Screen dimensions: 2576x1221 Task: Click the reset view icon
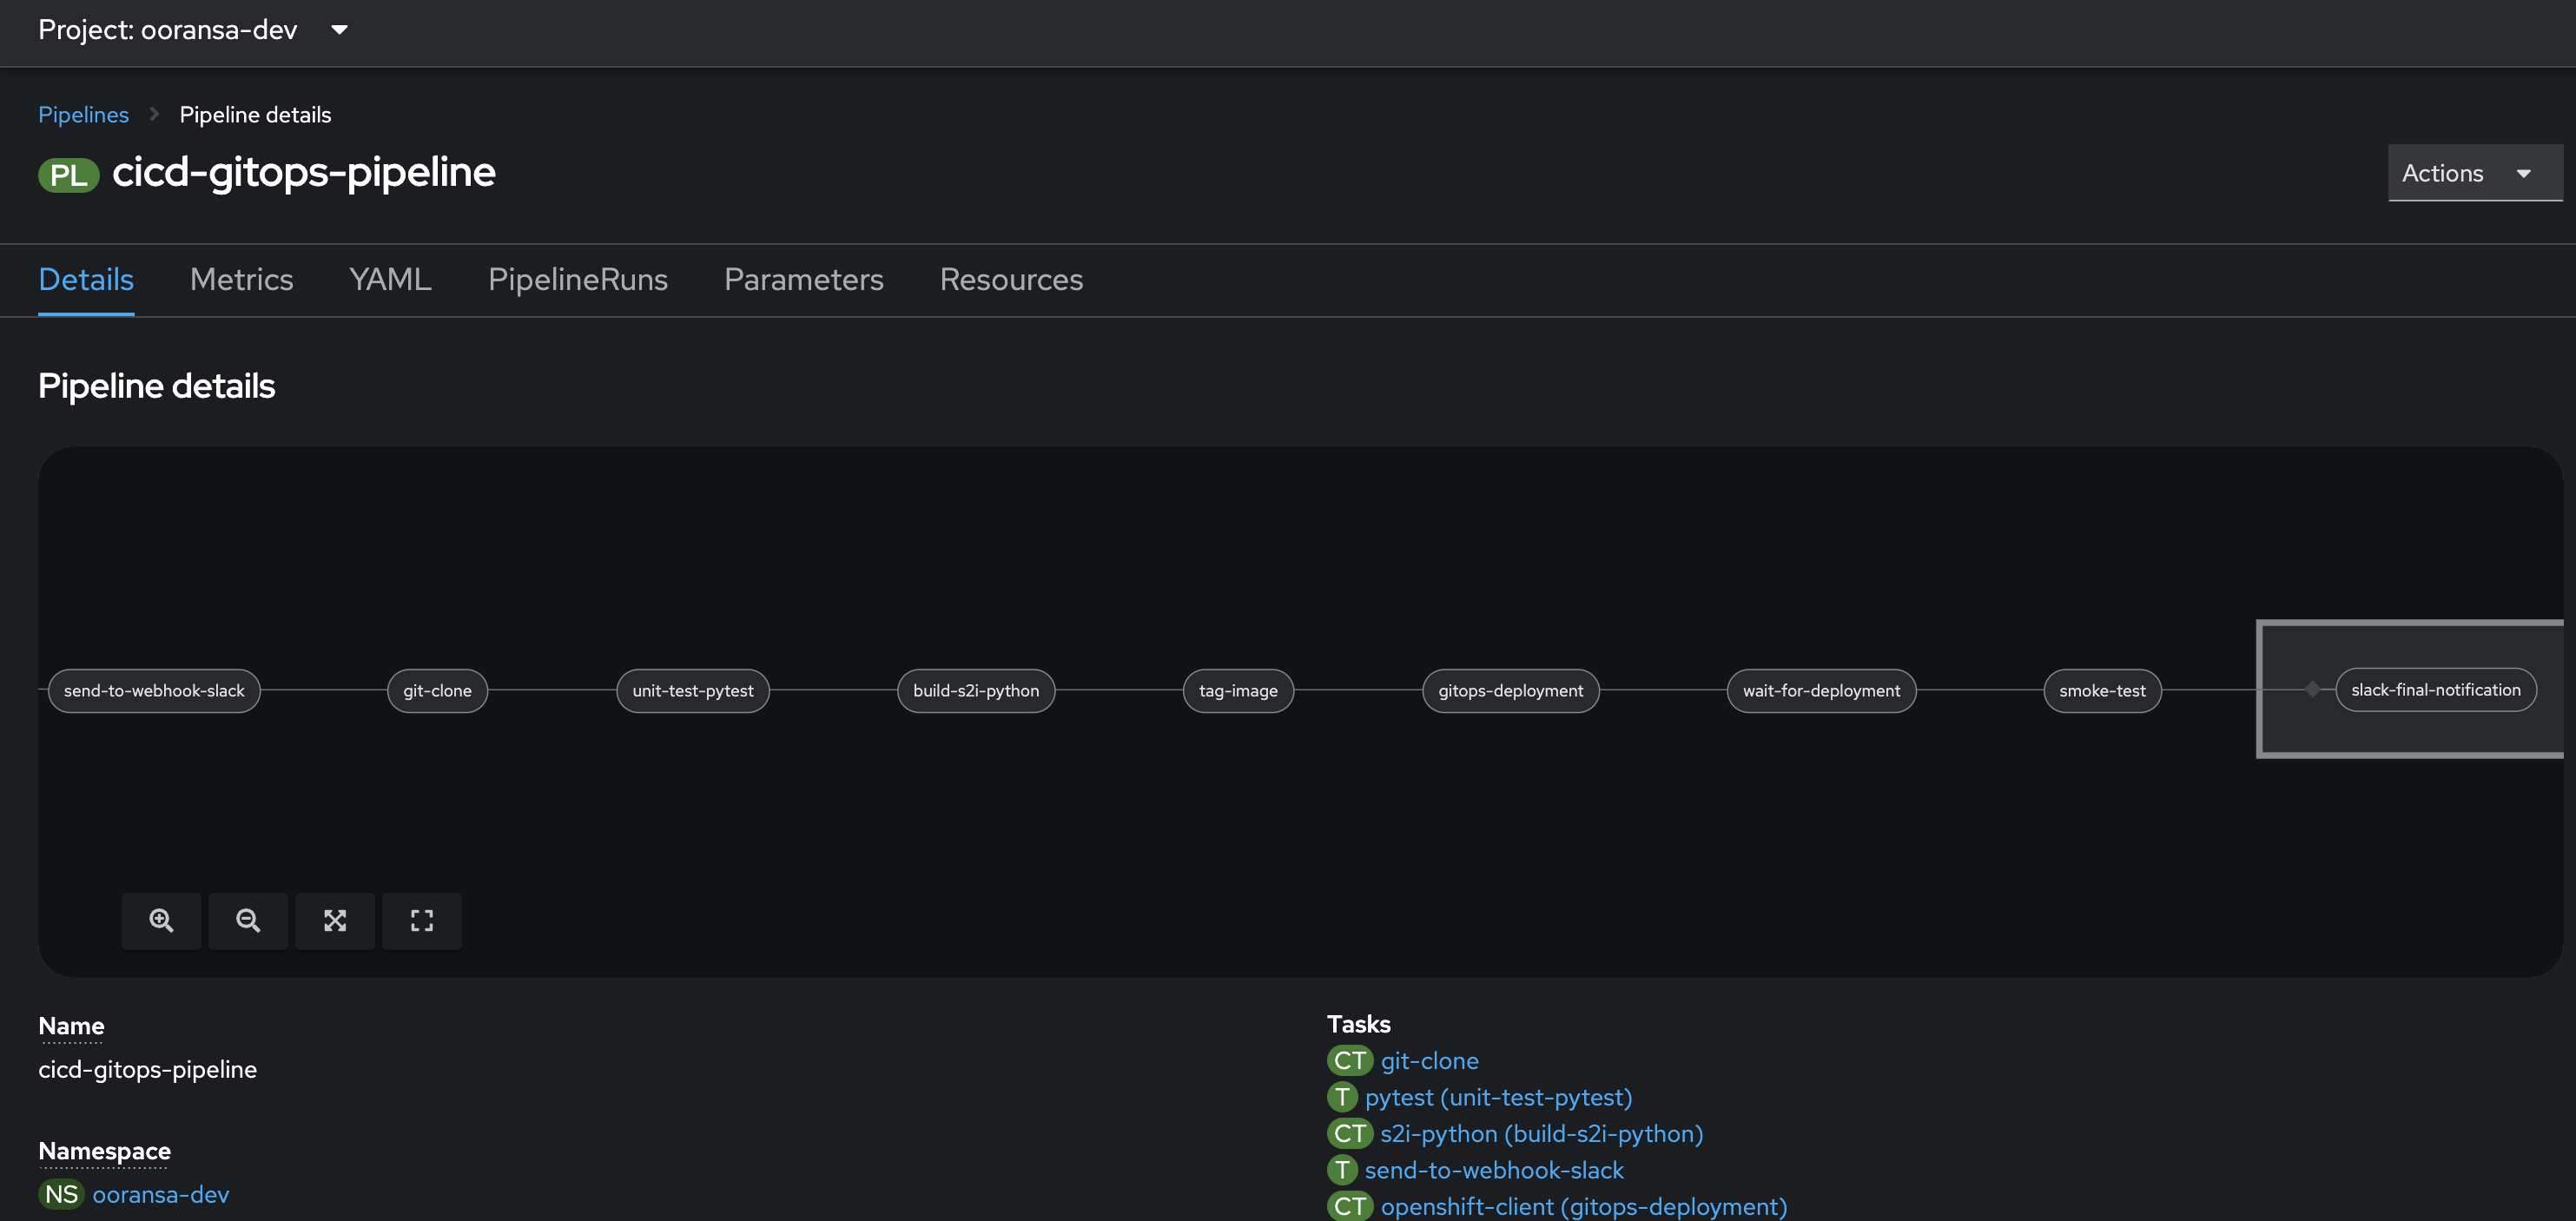422,920
